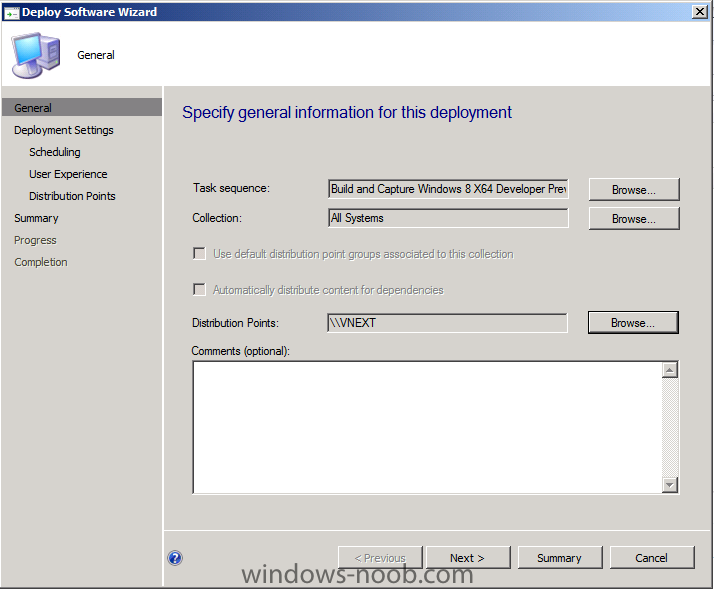Click the blue help question mark icon
This screenshot has width=714, height=589.
(x=175, y=558)
